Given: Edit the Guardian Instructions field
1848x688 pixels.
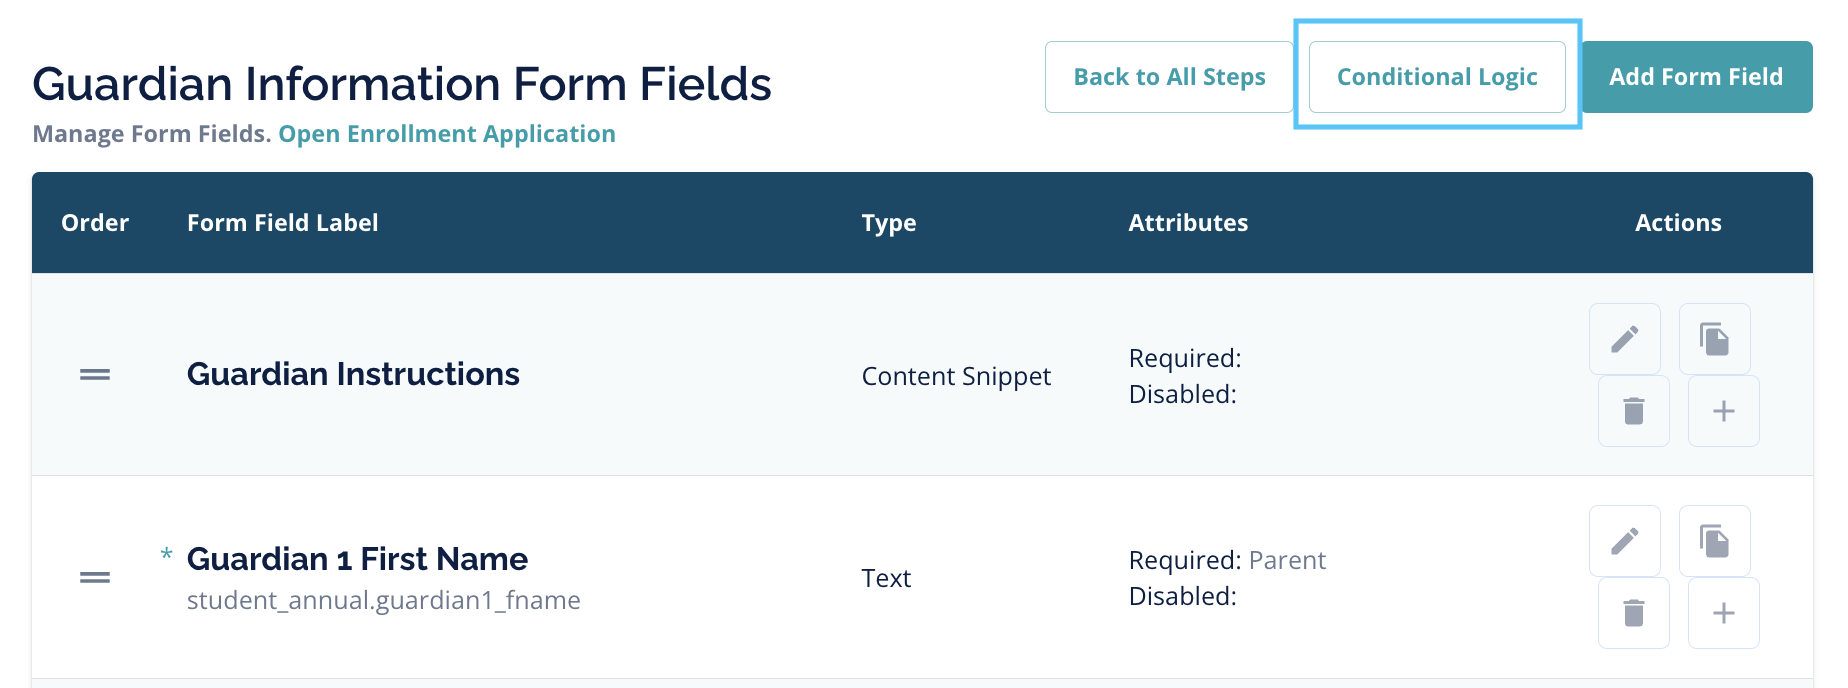Looking at the screenshot, I should (x=1624, y=339).
